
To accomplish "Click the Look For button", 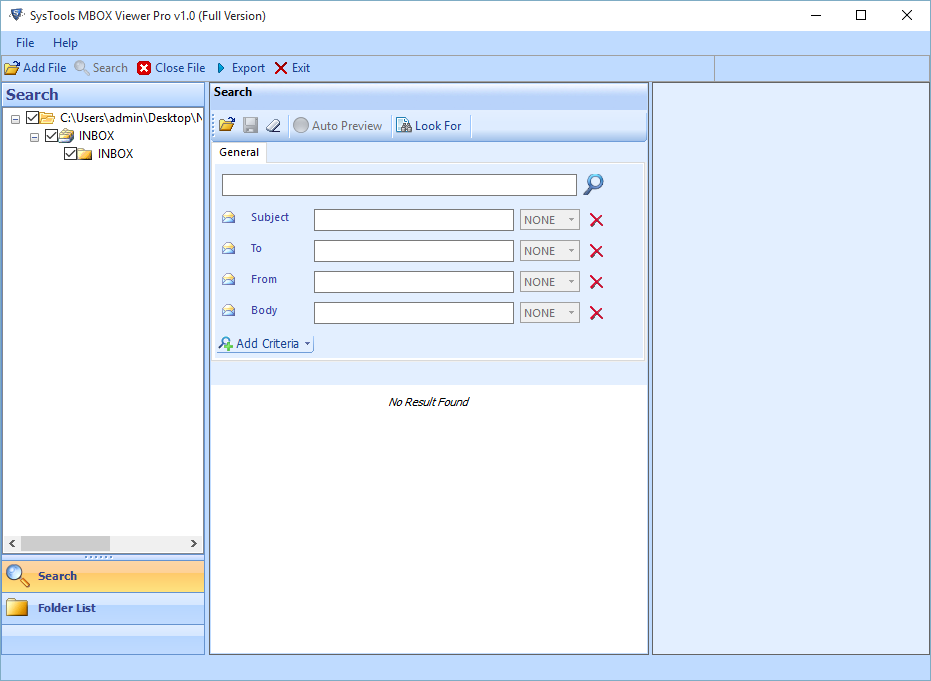I will 429,125.
